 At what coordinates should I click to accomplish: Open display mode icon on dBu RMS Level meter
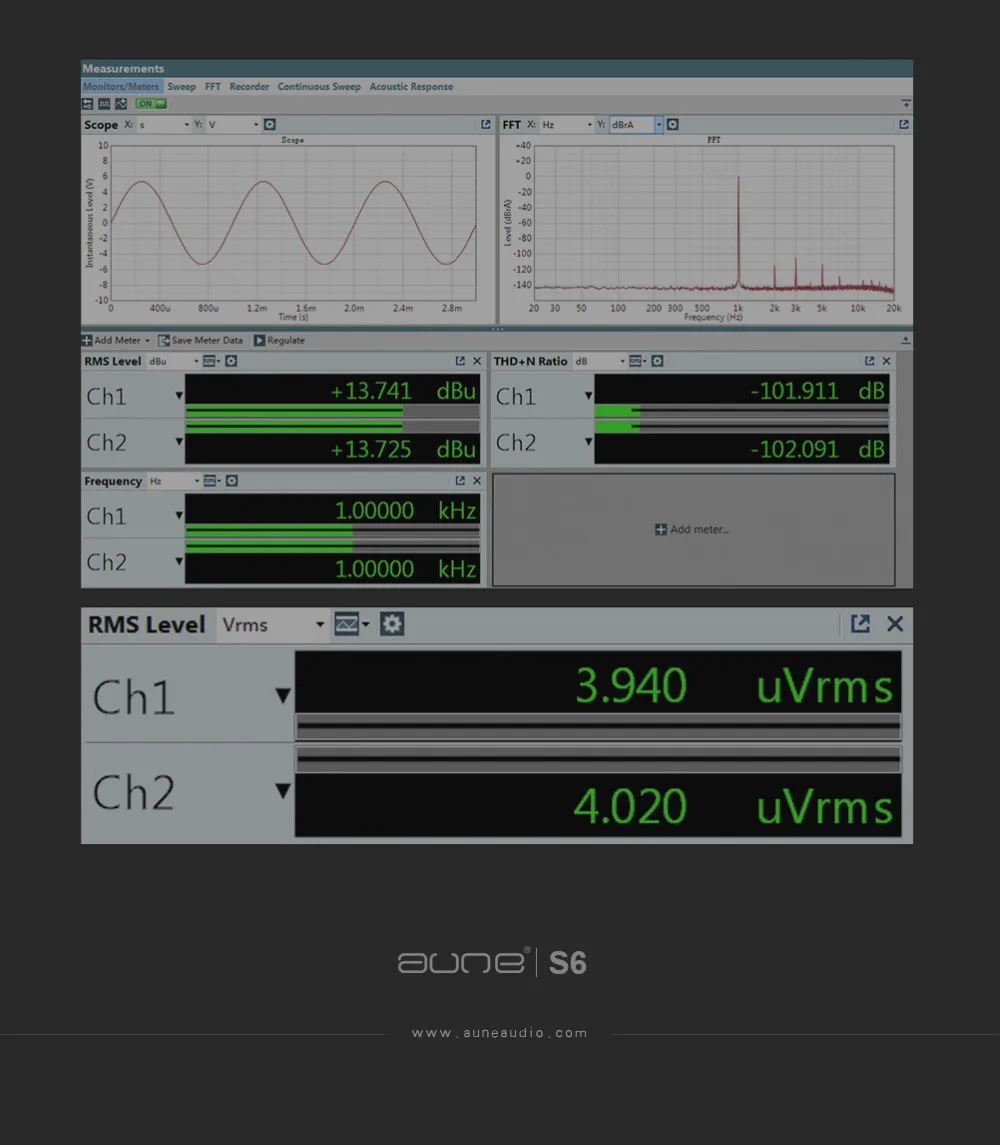[x=211, y=361]
